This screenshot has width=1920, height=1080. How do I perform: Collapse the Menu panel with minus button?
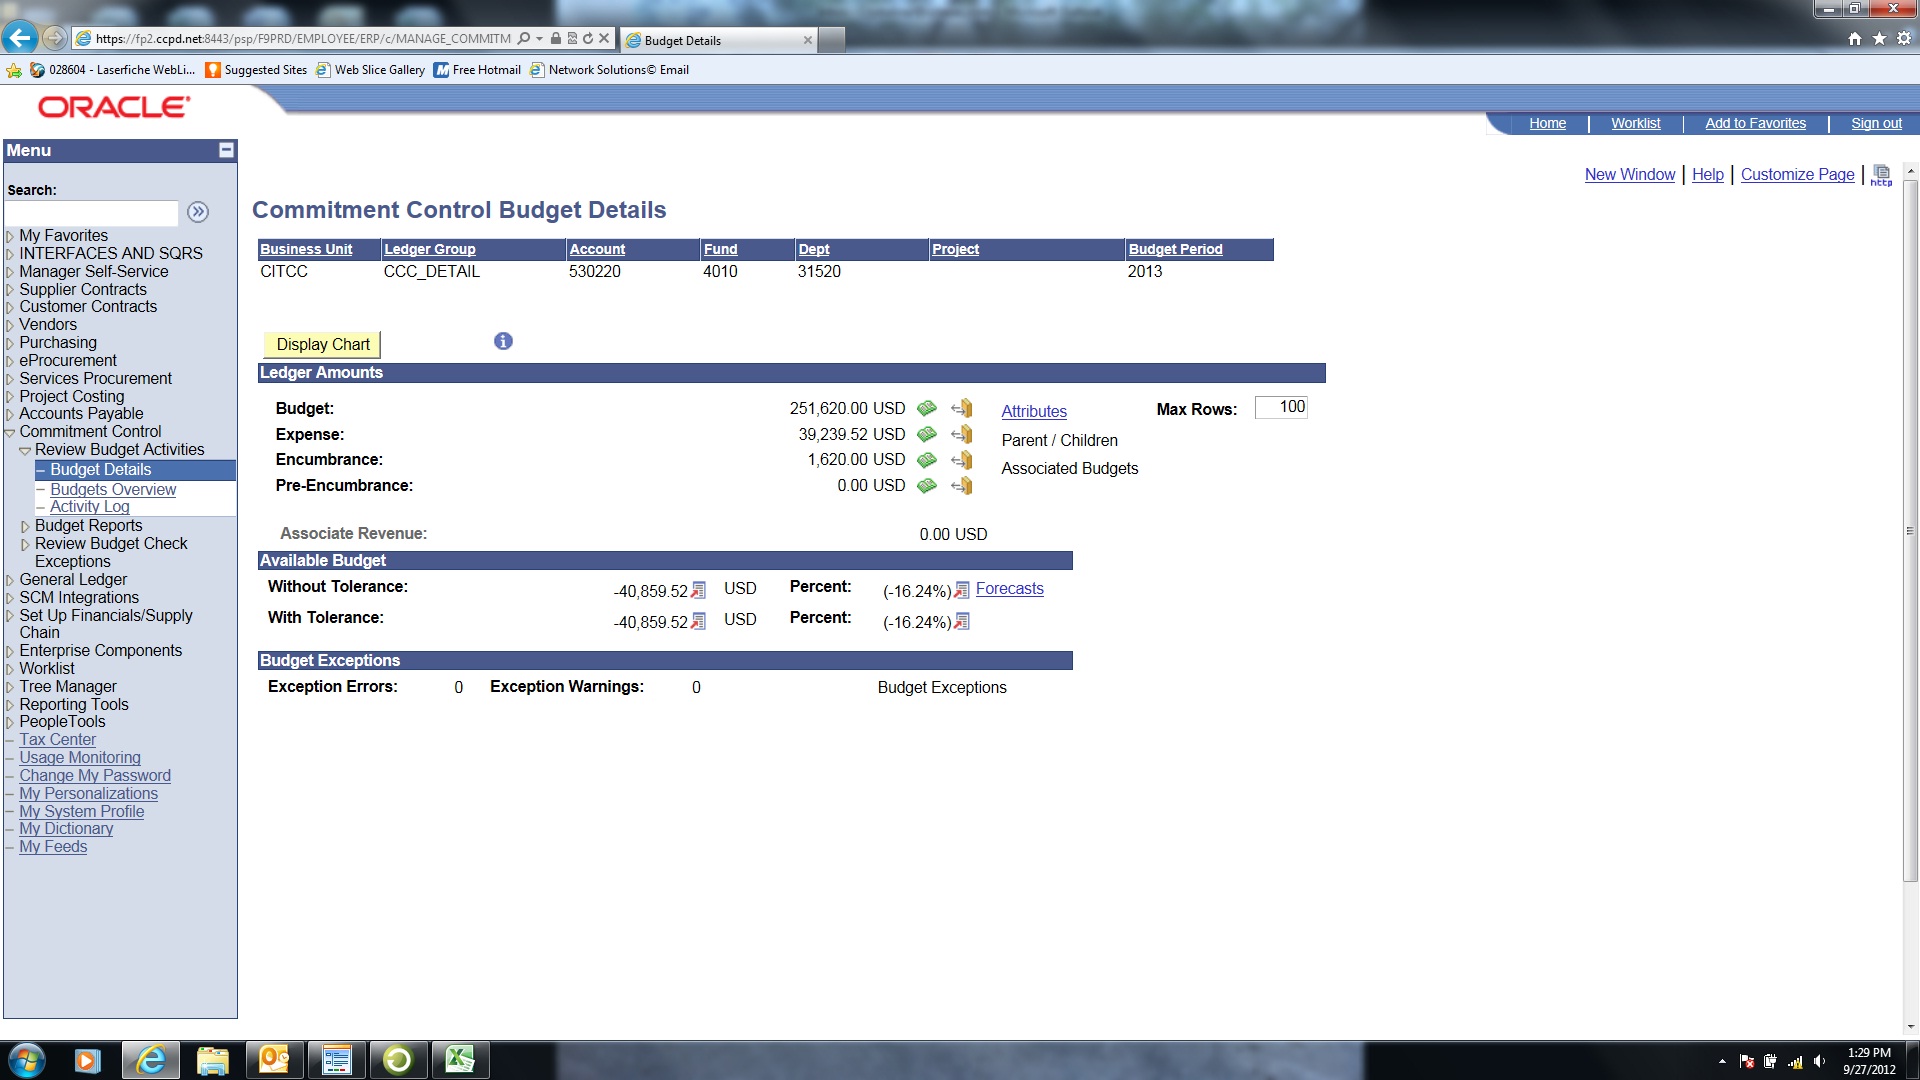[x=226, y=150]
